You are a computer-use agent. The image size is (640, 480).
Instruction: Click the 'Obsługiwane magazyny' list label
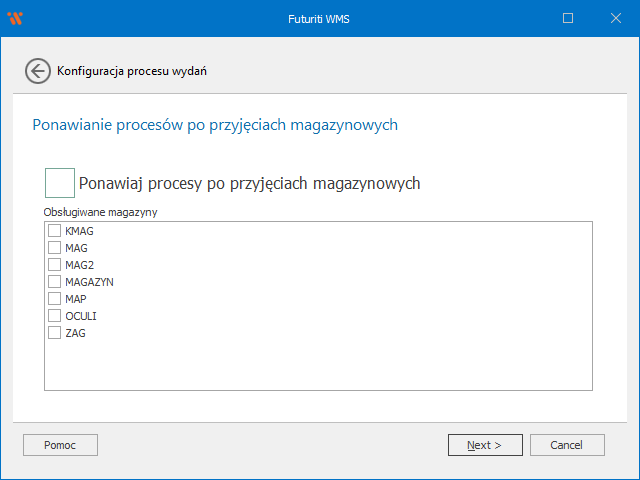coord(101,212)
